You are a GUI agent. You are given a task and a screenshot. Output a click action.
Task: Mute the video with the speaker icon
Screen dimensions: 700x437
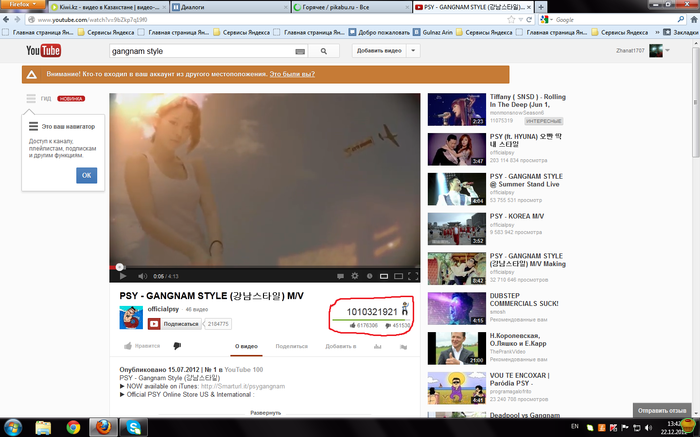142,276
